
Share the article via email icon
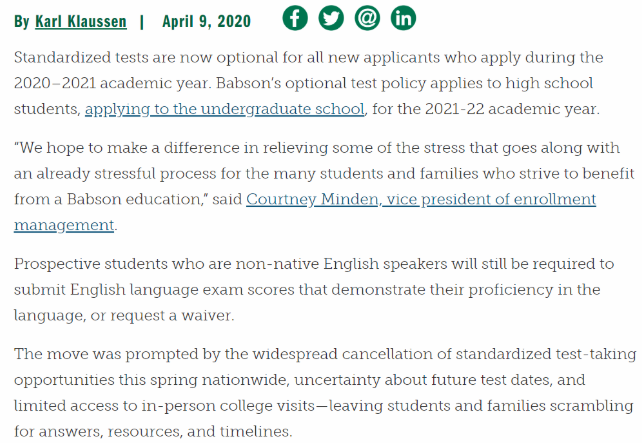tap(367, 18)
